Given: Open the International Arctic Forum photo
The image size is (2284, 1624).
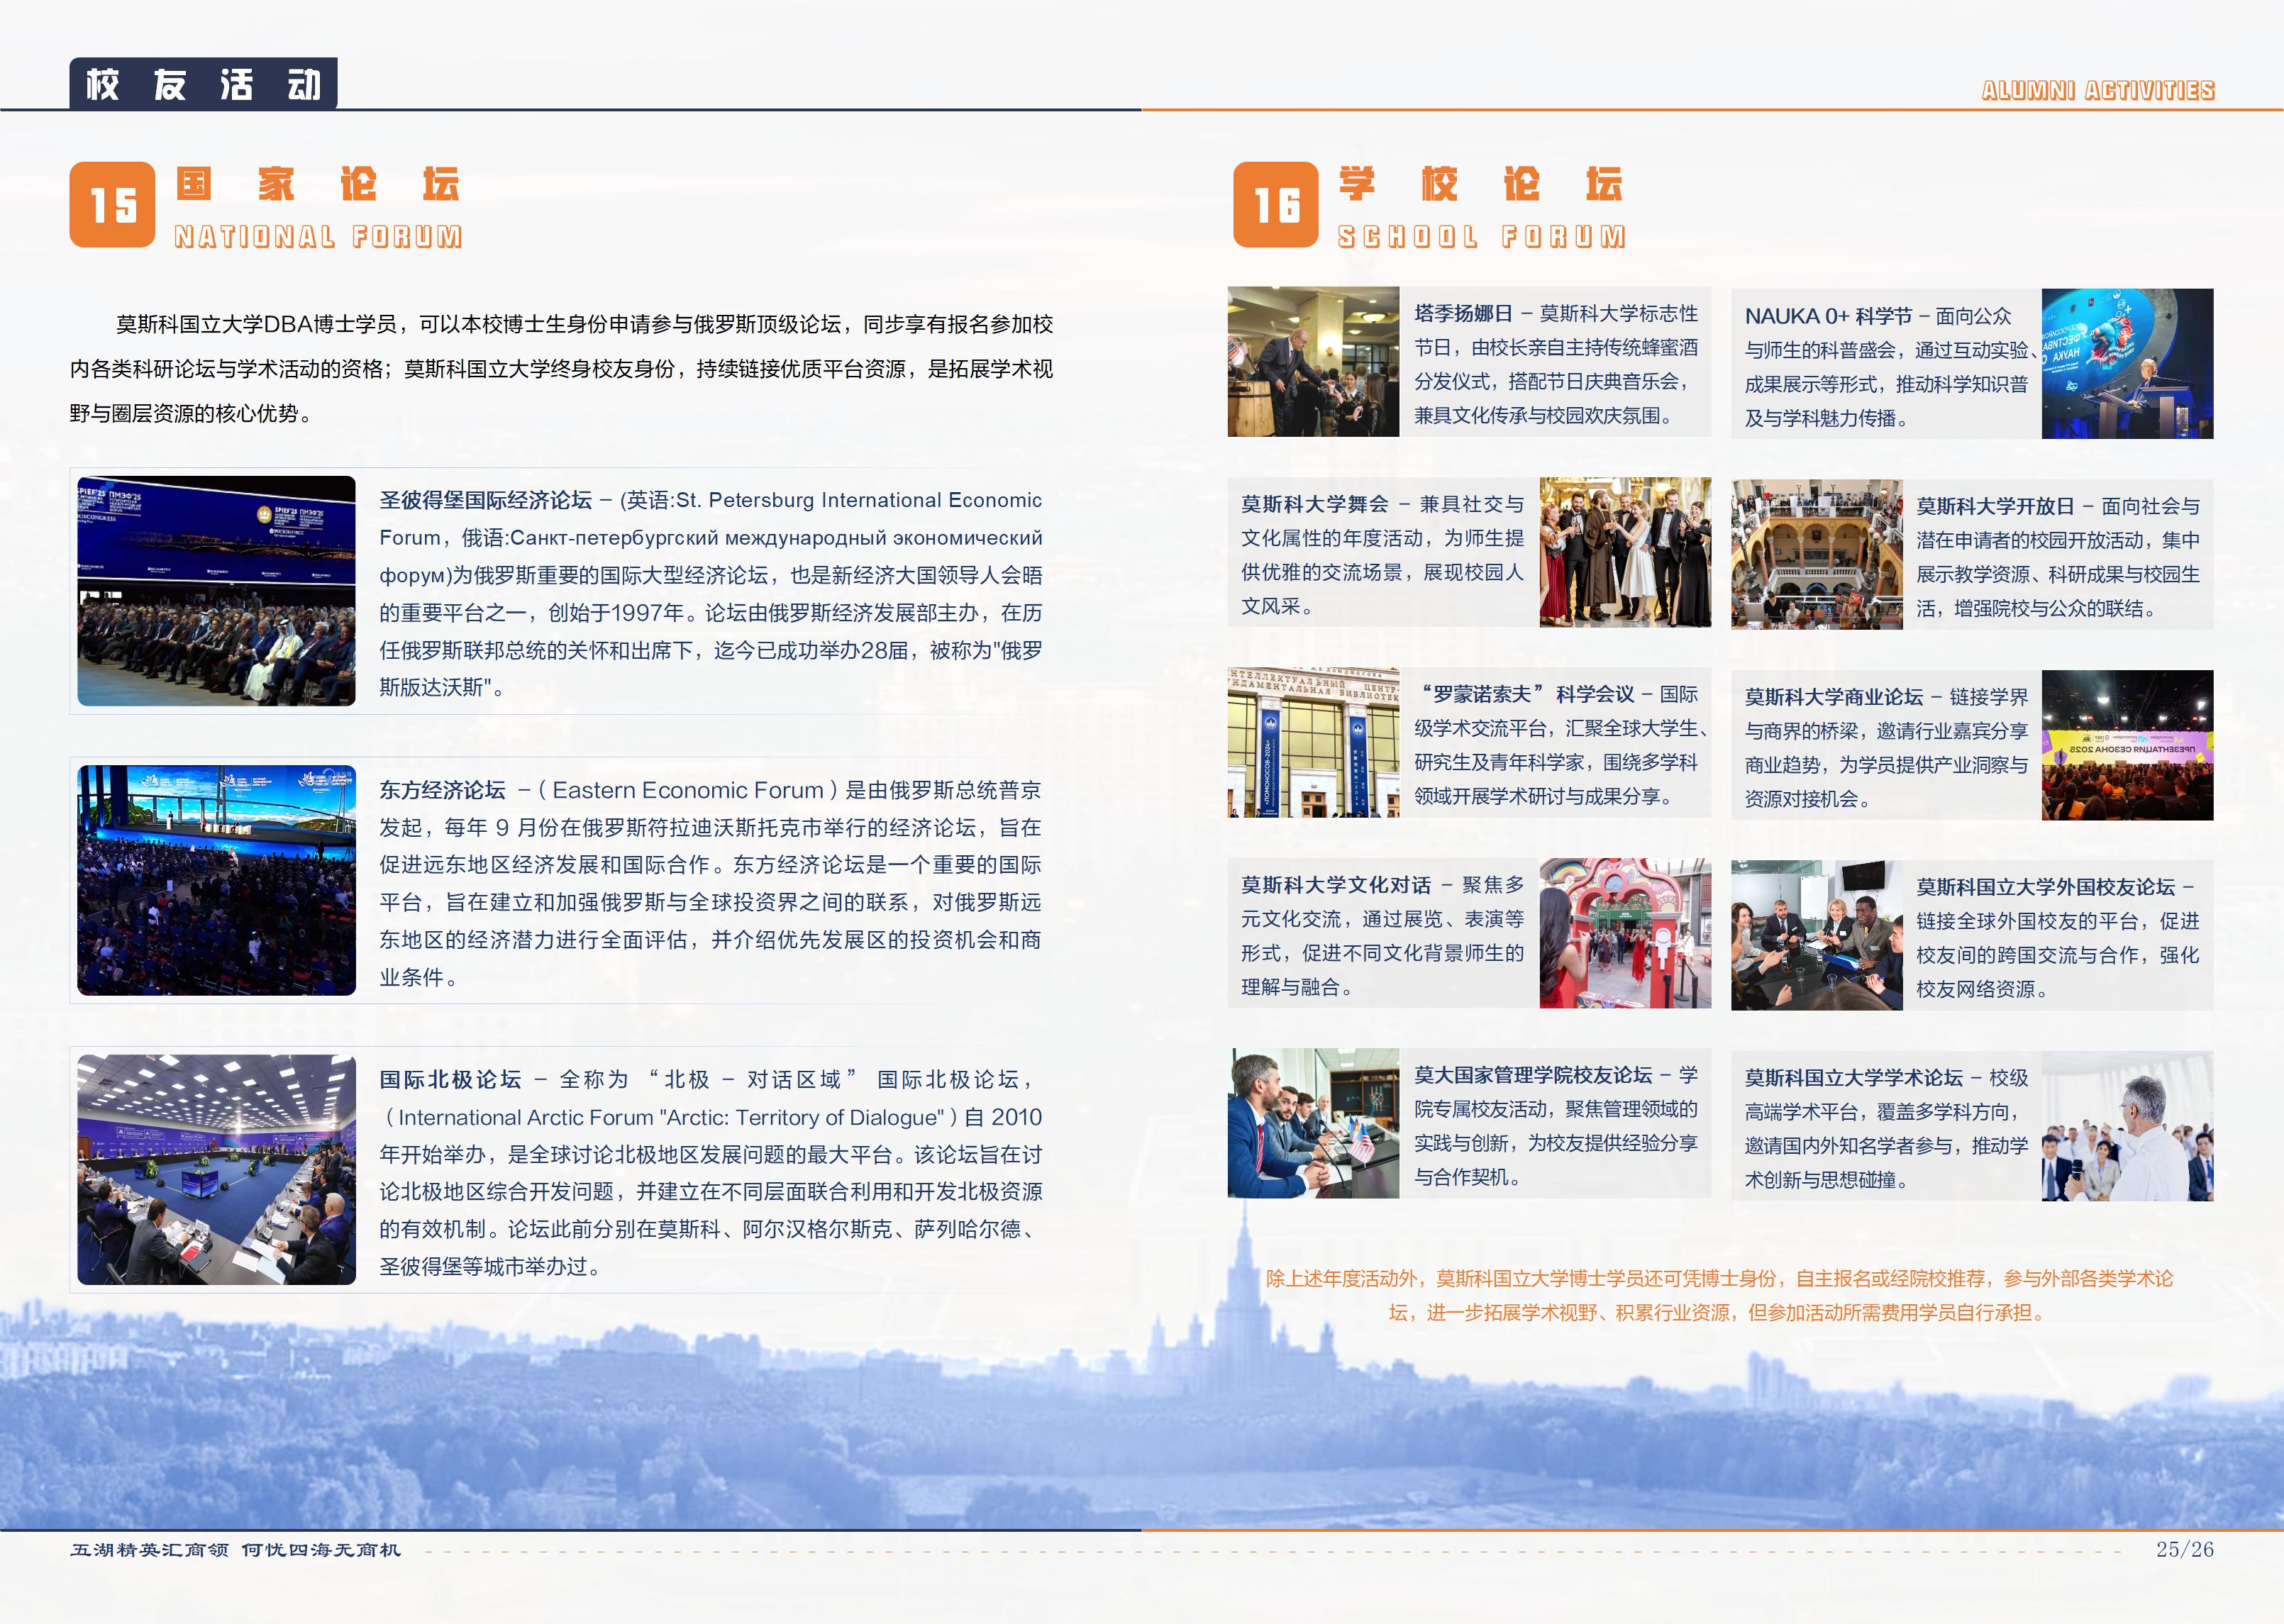Looking at the screenshot, I should 216,1169.
